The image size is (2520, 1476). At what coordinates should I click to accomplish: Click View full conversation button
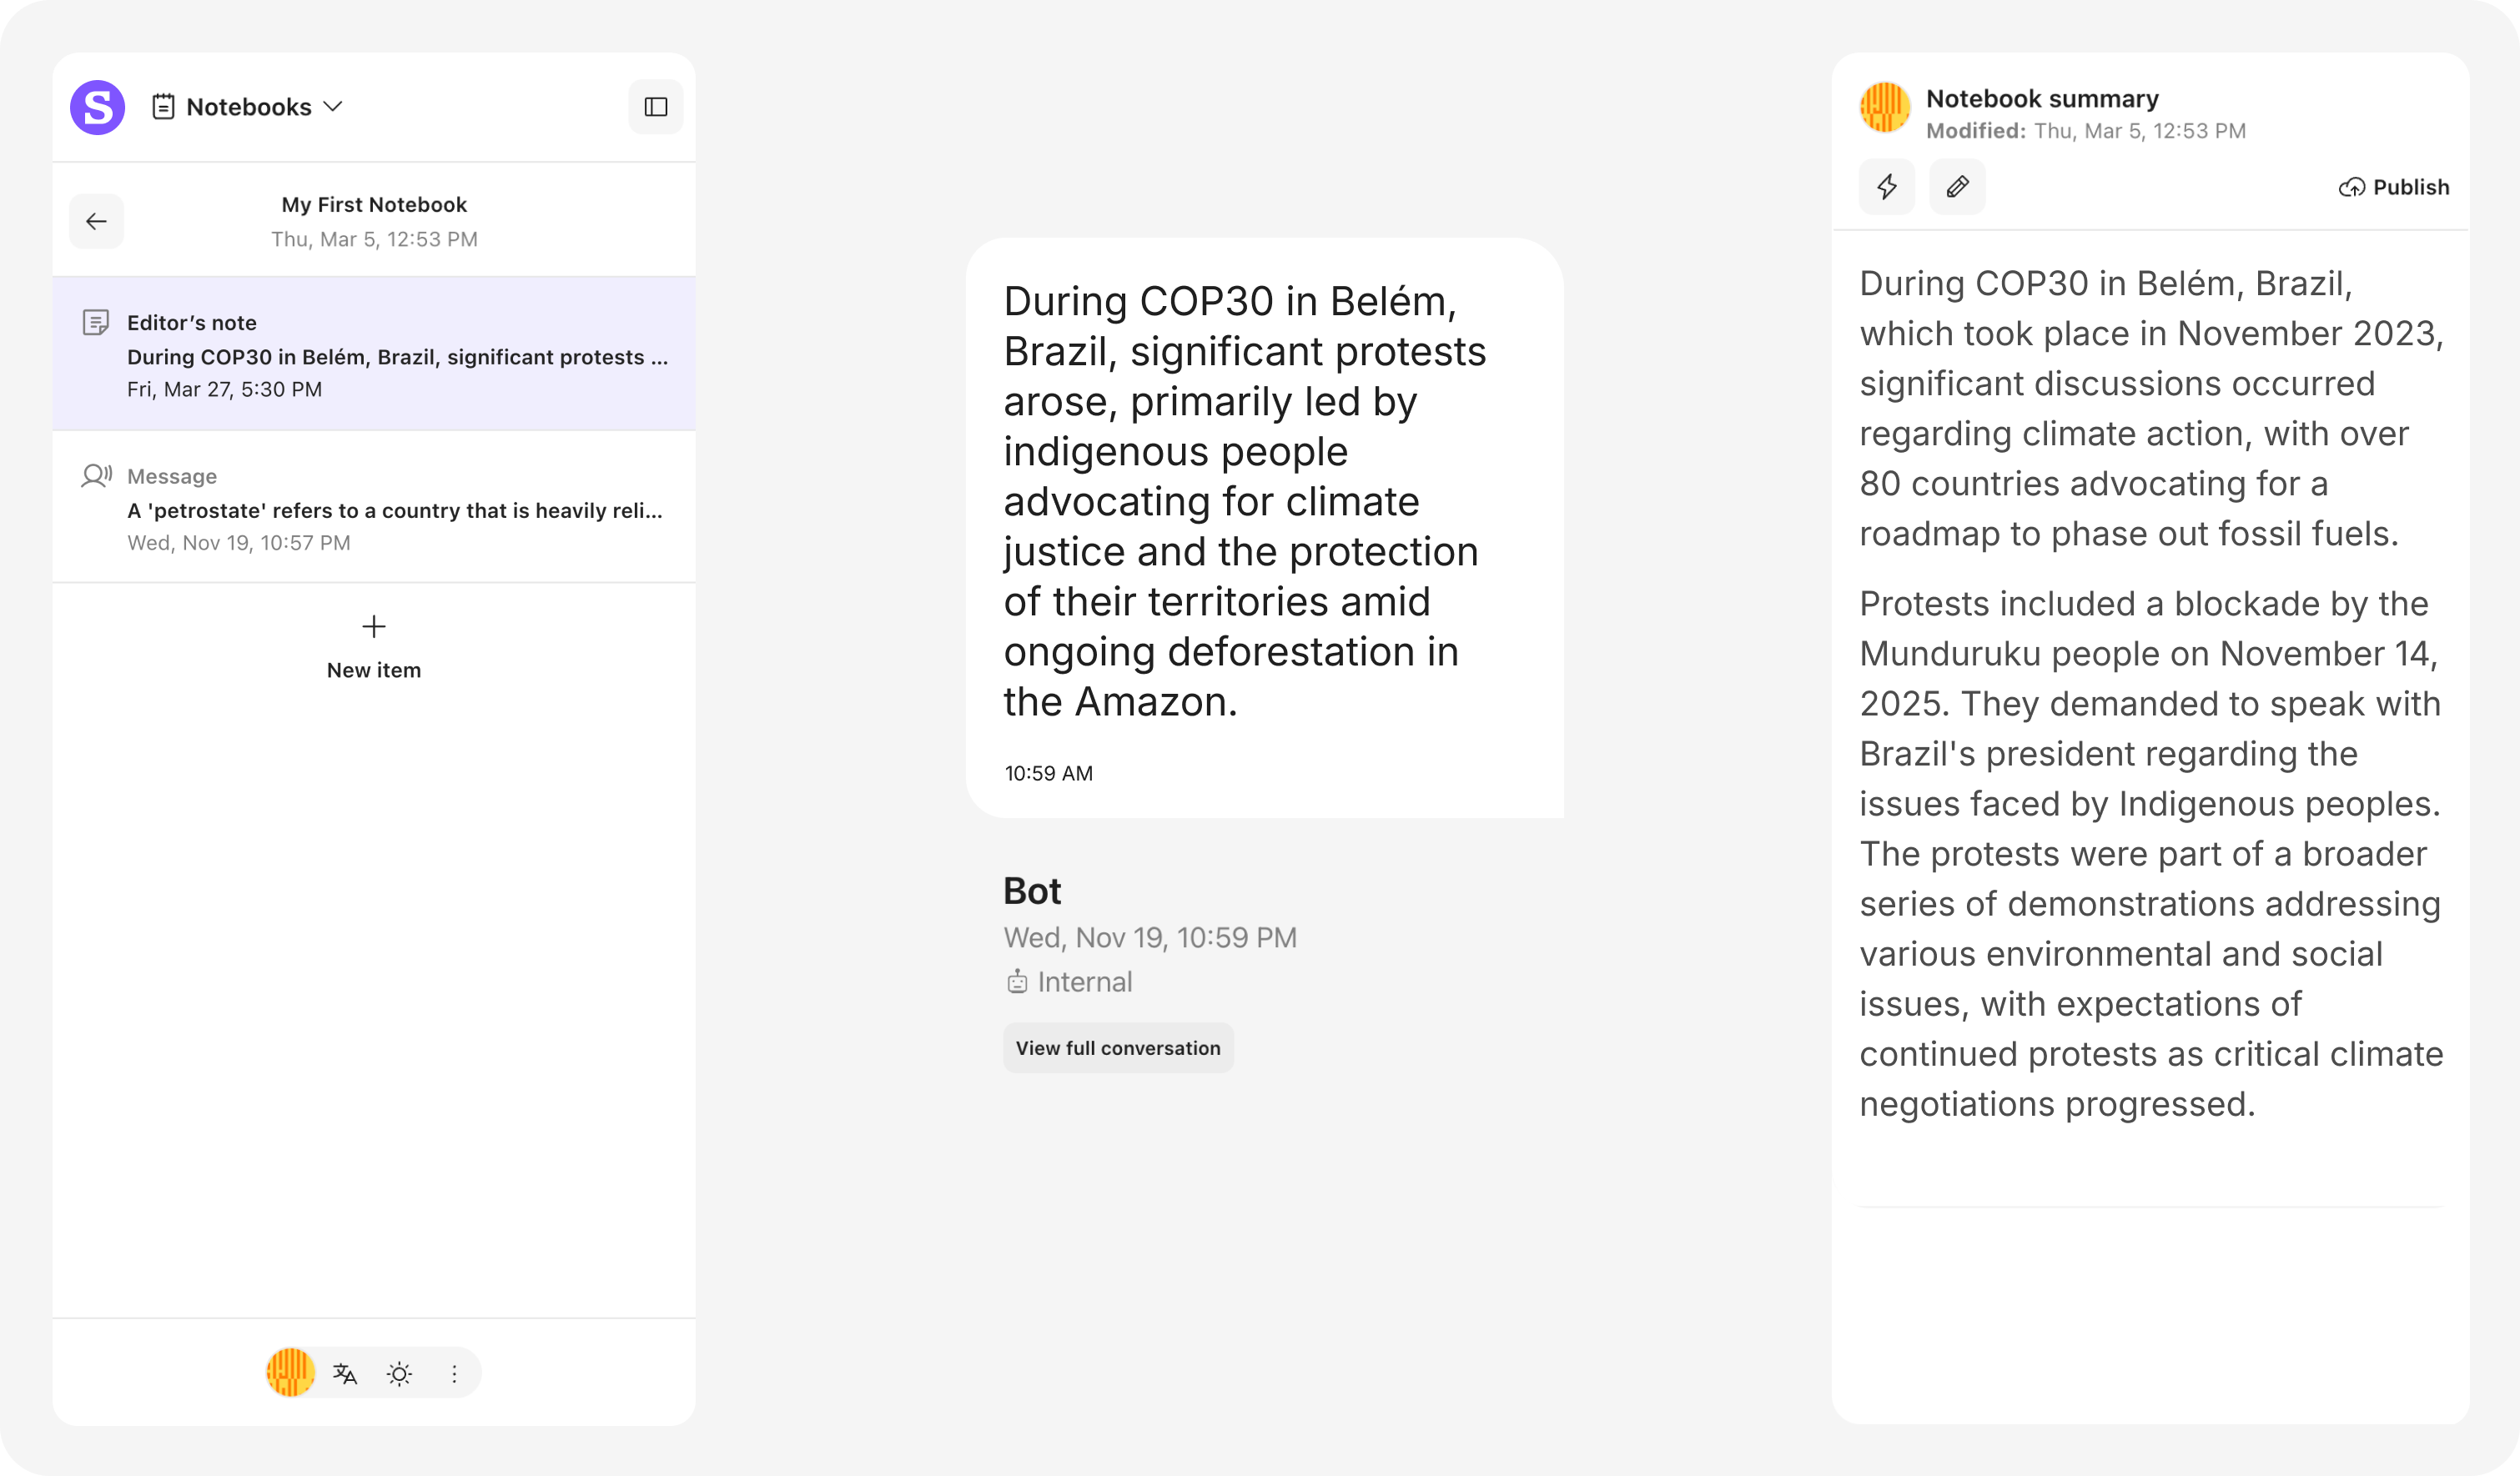(x=1118, y=1048)
